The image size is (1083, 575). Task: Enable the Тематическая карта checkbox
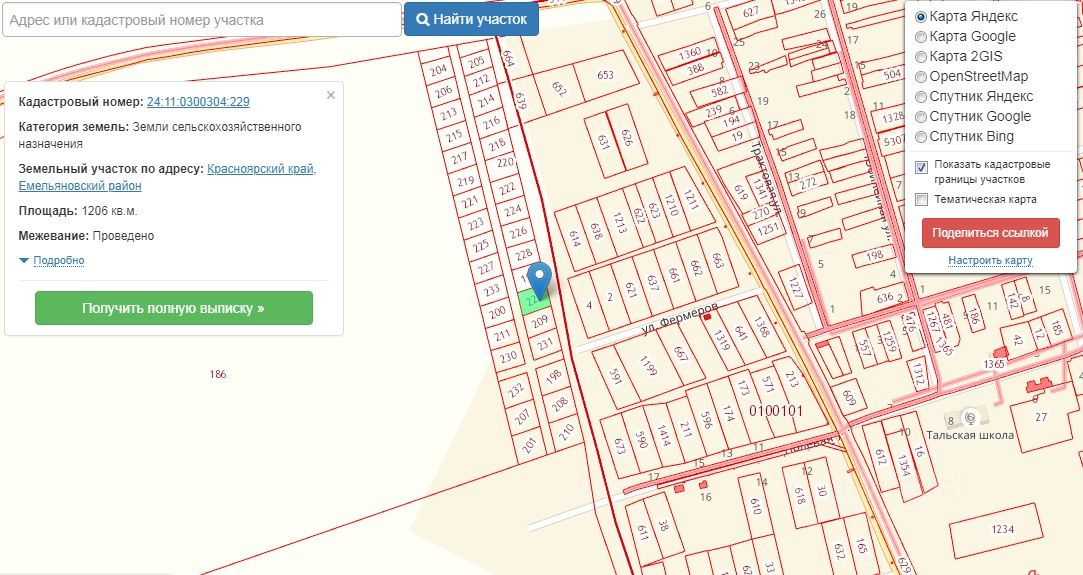tap(922, 199)
